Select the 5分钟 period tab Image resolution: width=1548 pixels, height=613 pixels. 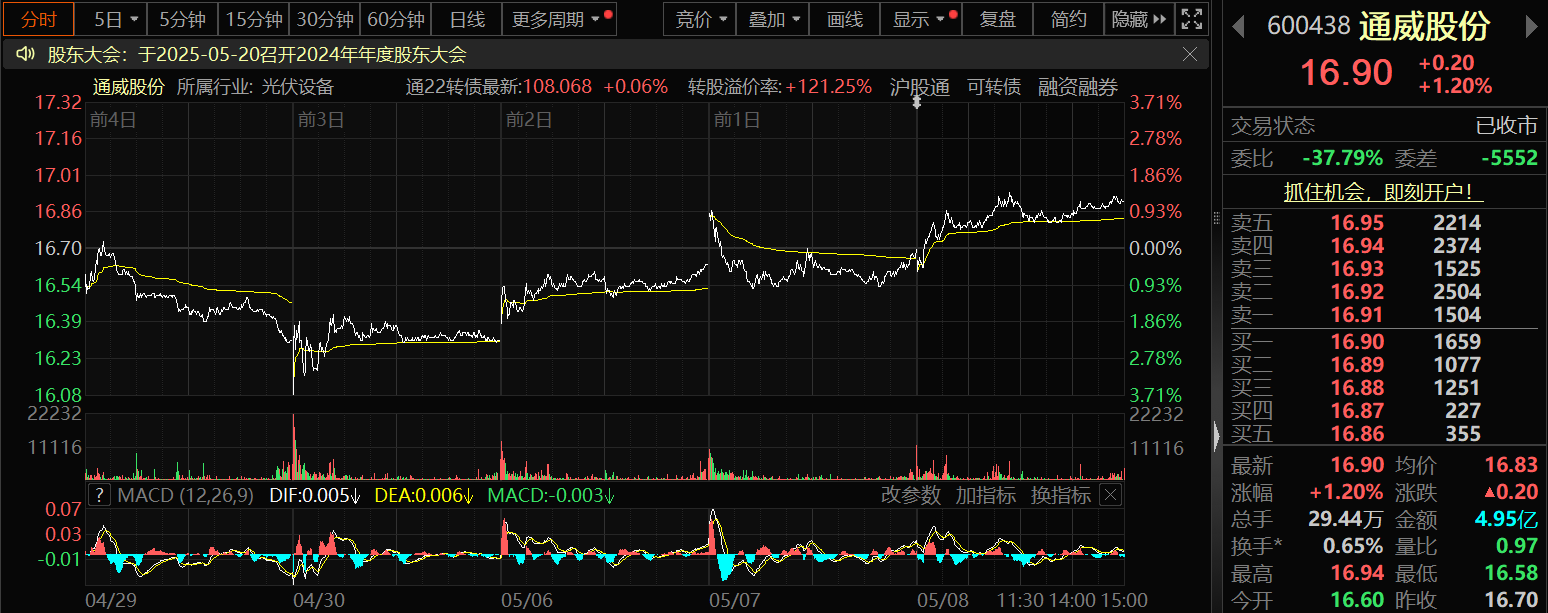tap(182, 19)
